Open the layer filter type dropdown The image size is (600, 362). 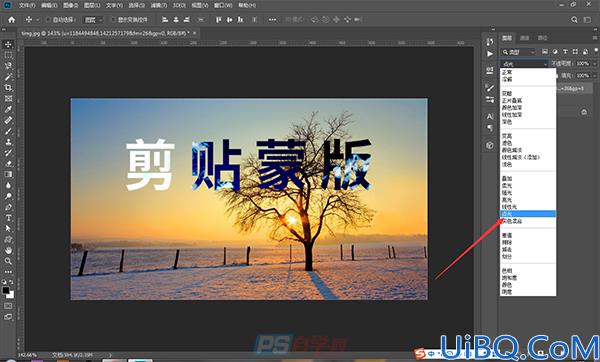click(x=518, y=52)
